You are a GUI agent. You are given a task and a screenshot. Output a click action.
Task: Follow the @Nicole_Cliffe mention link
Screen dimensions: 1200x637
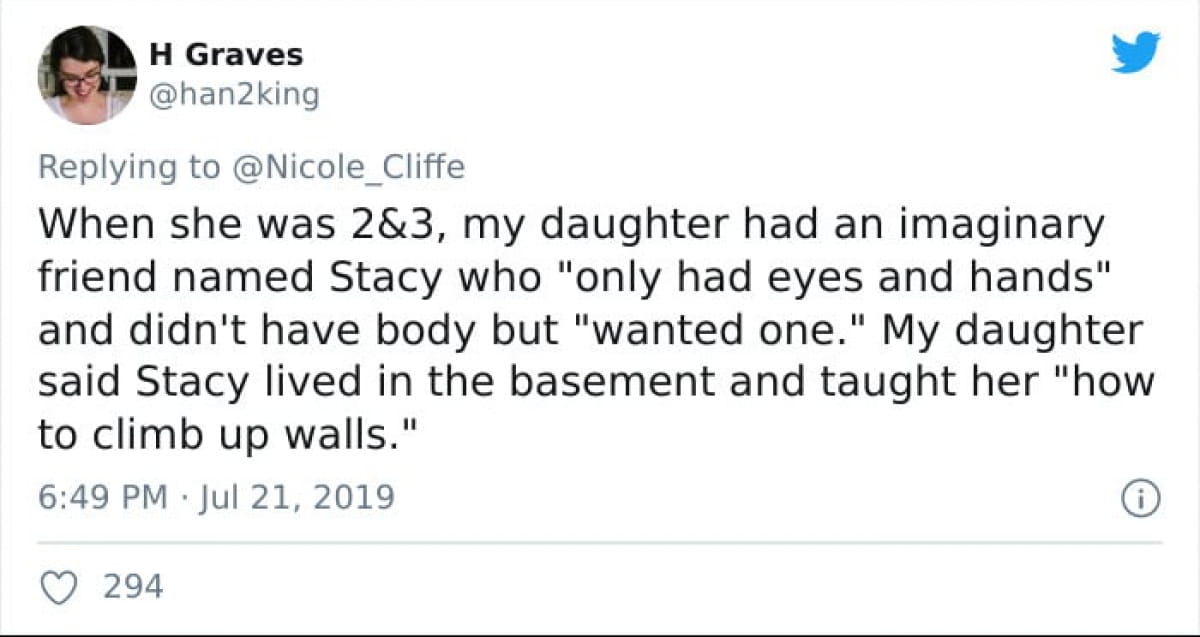point(347,167)
